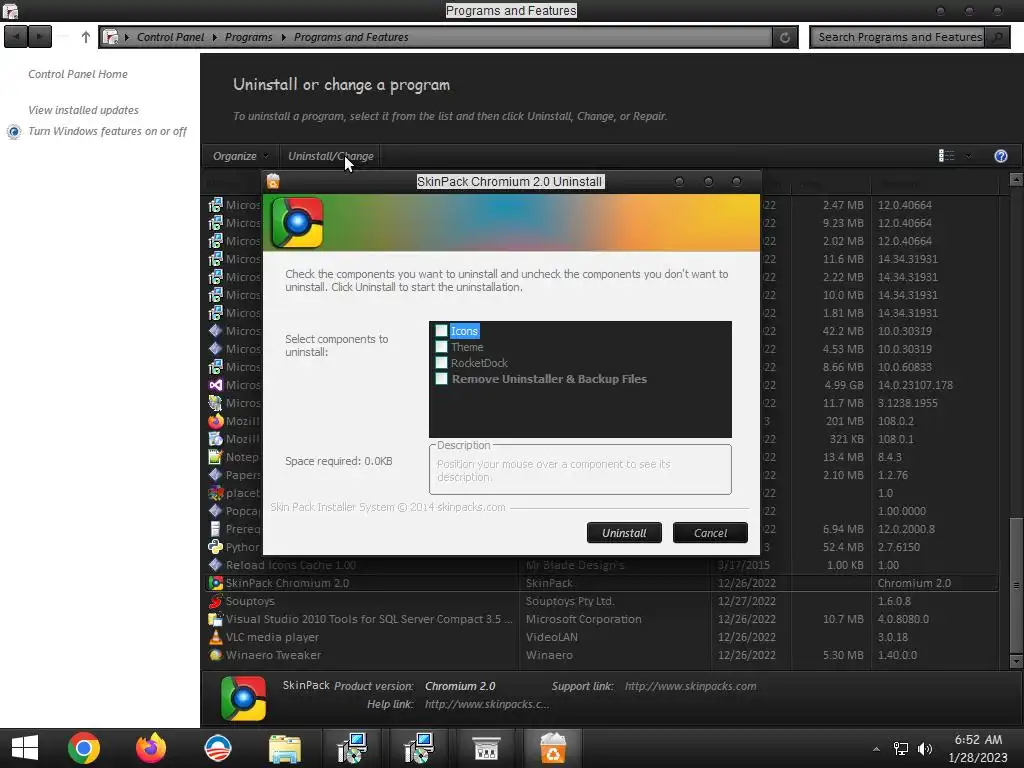Click the SkinPack Chromium row icon
The image size is (1024, 768).
(x=216, y=583)
